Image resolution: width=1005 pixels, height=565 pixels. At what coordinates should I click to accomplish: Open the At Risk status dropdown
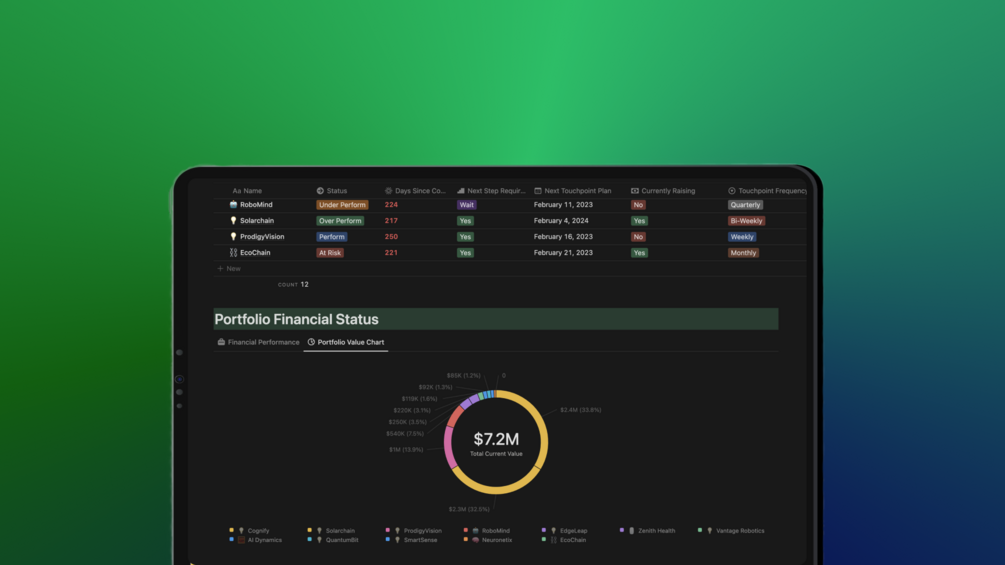click(x=330, y=253)
